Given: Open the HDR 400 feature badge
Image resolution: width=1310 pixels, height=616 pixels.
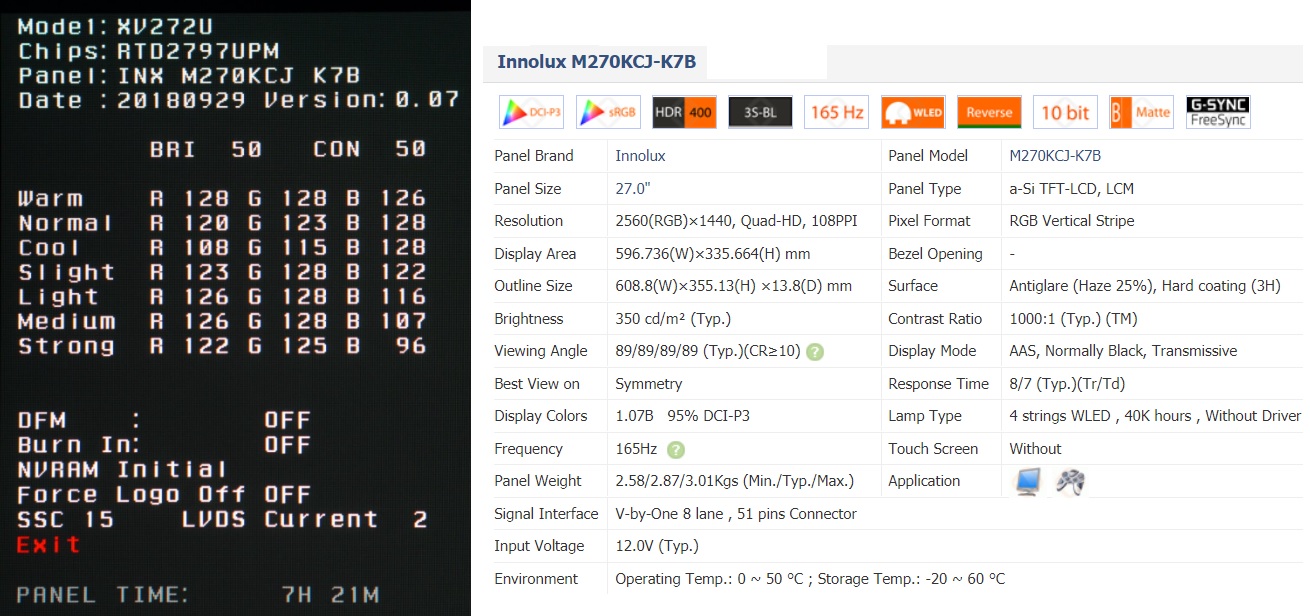Looking at the screenshot, I should [684, 112].
